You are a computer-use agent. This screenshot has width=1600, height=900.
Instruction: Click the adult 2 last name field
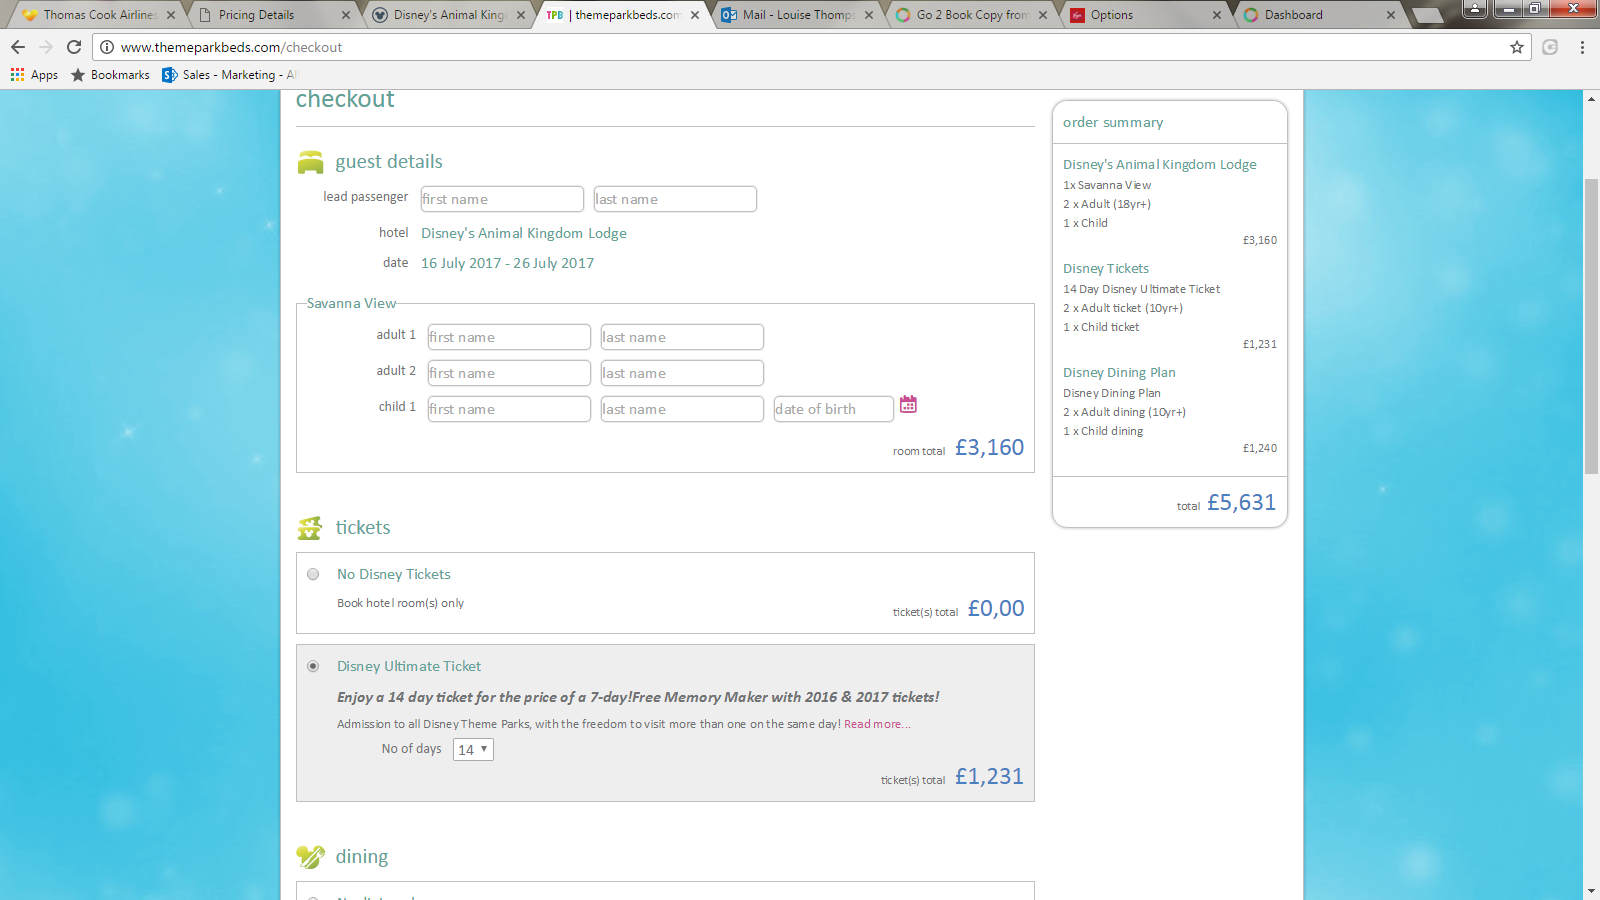(x=682, y=373)
